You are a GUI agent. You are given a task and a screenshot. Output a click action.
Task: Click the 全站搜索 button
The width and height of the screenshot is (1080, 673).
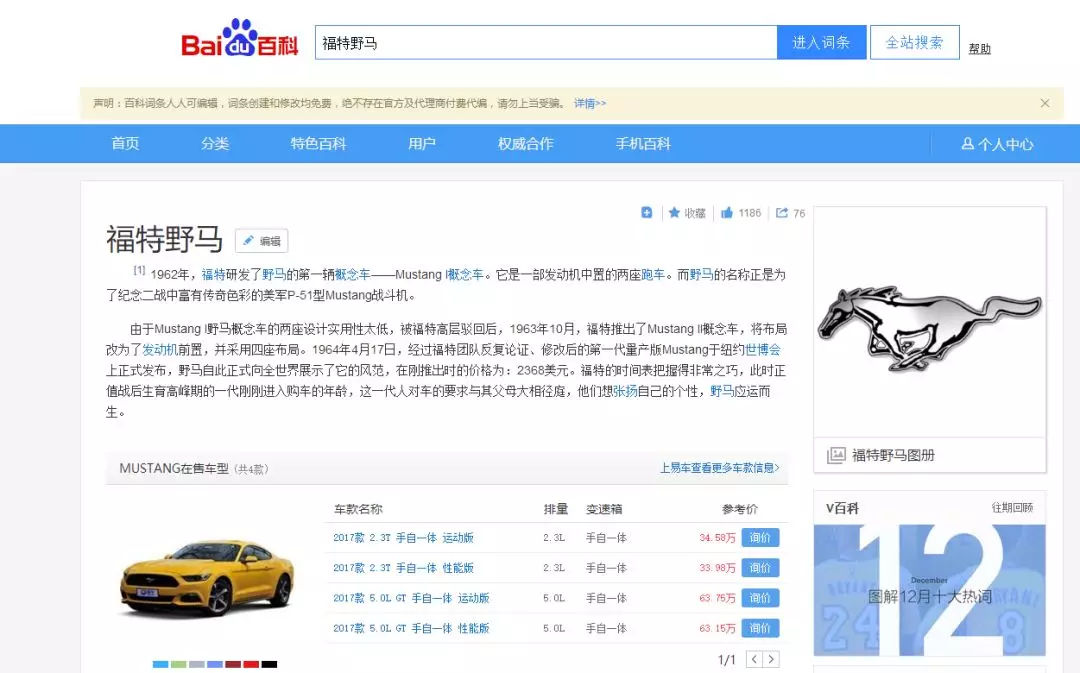click(x=915, y=43)
